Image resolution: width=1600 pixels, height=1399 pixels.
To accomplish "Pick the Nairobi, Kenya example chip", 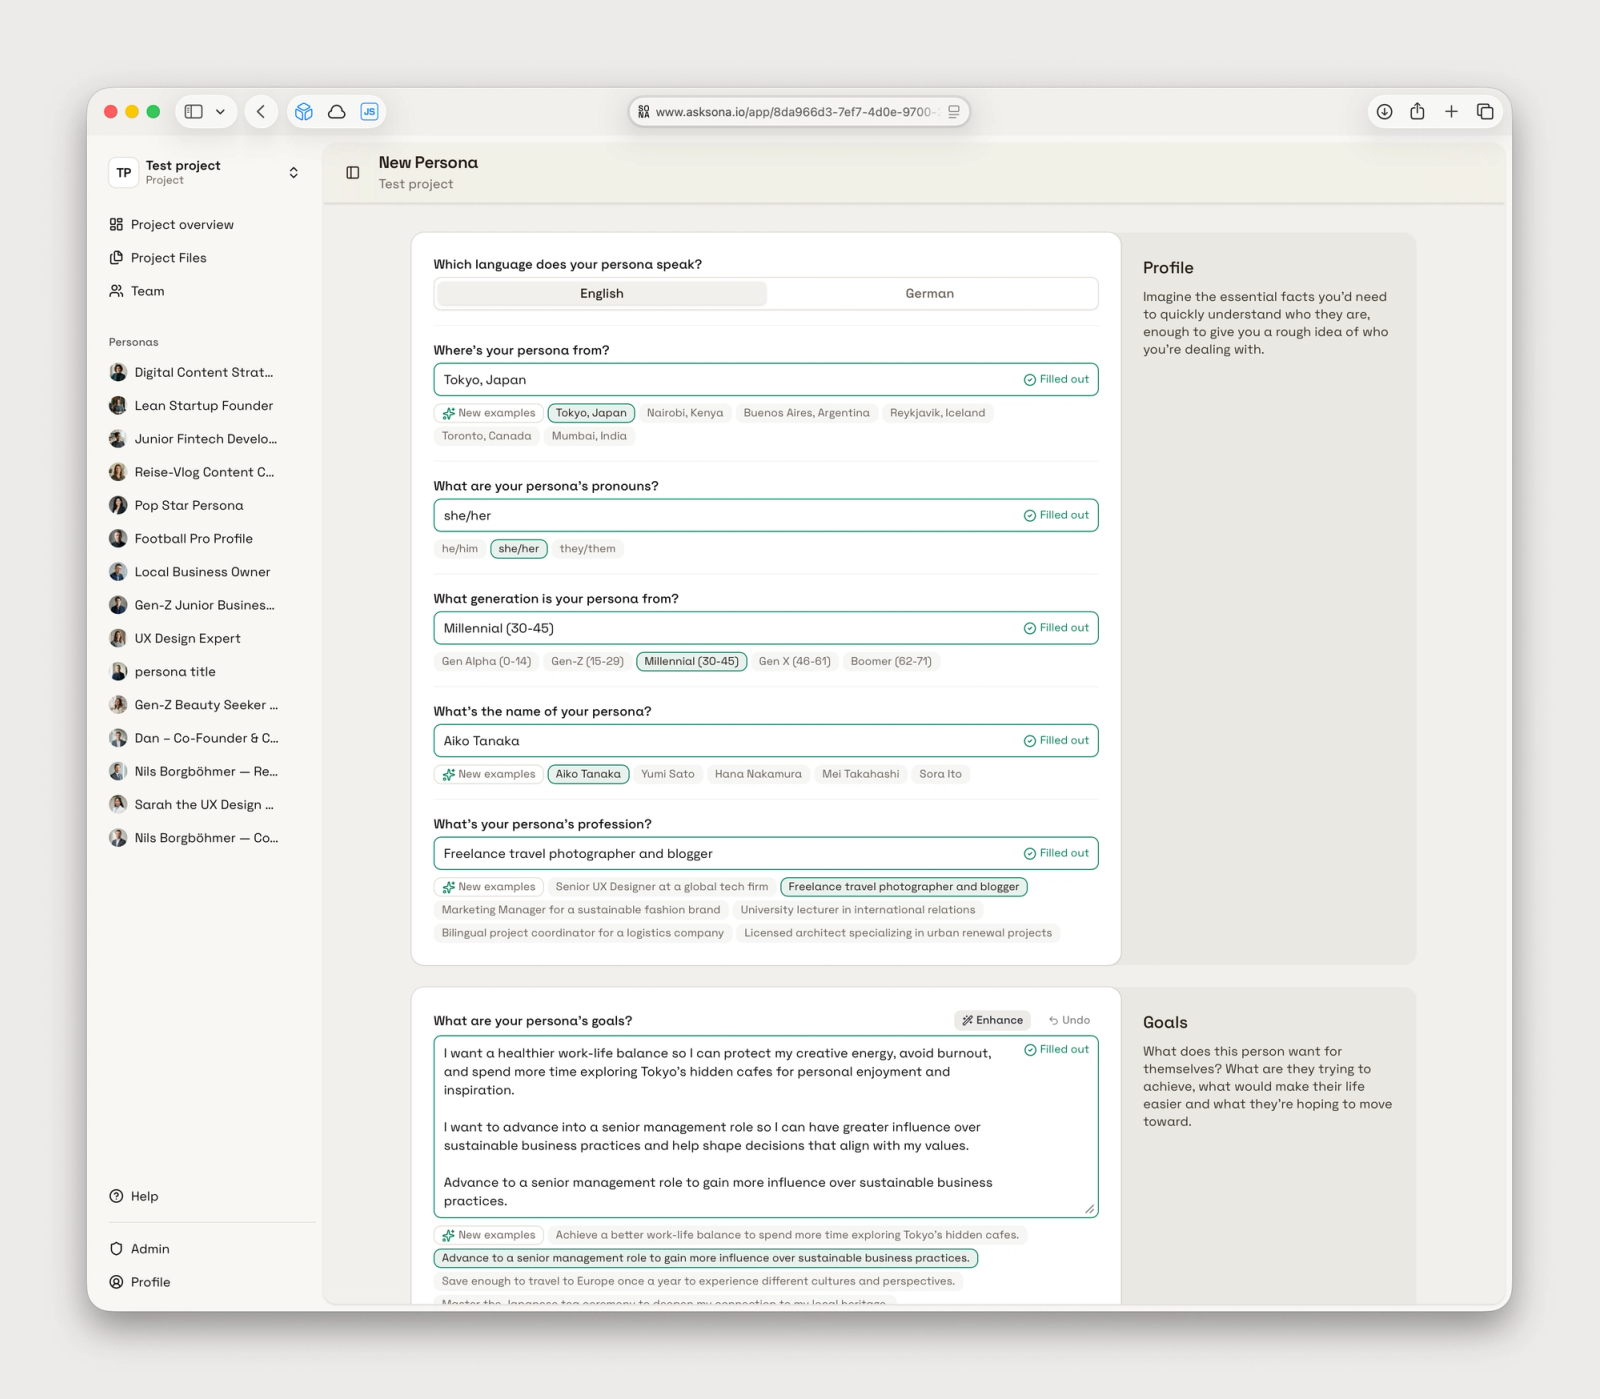I will [x=685, y=413].
